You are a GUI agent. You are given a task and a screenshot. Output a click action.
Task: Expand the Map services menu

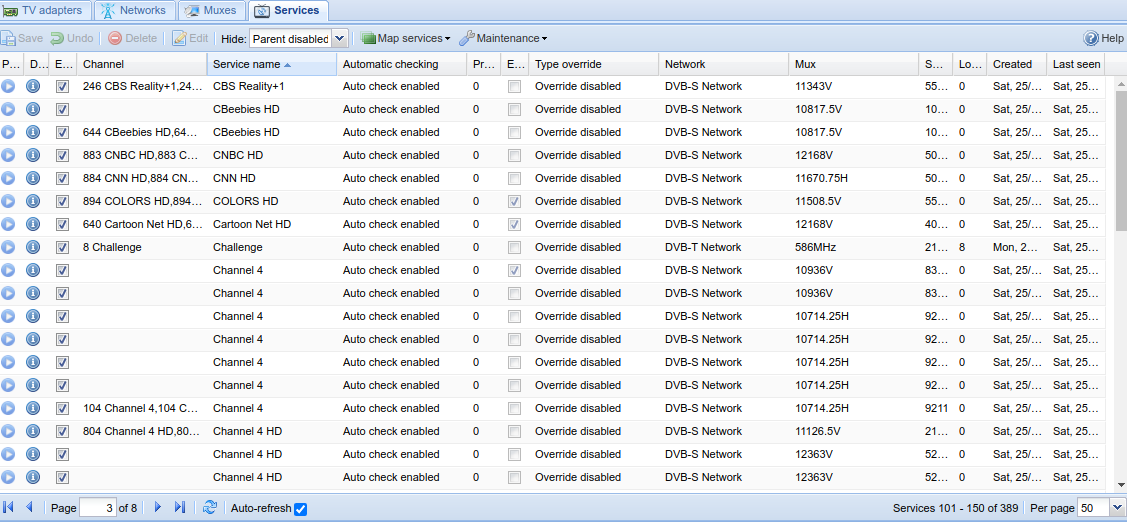point(406,38)
